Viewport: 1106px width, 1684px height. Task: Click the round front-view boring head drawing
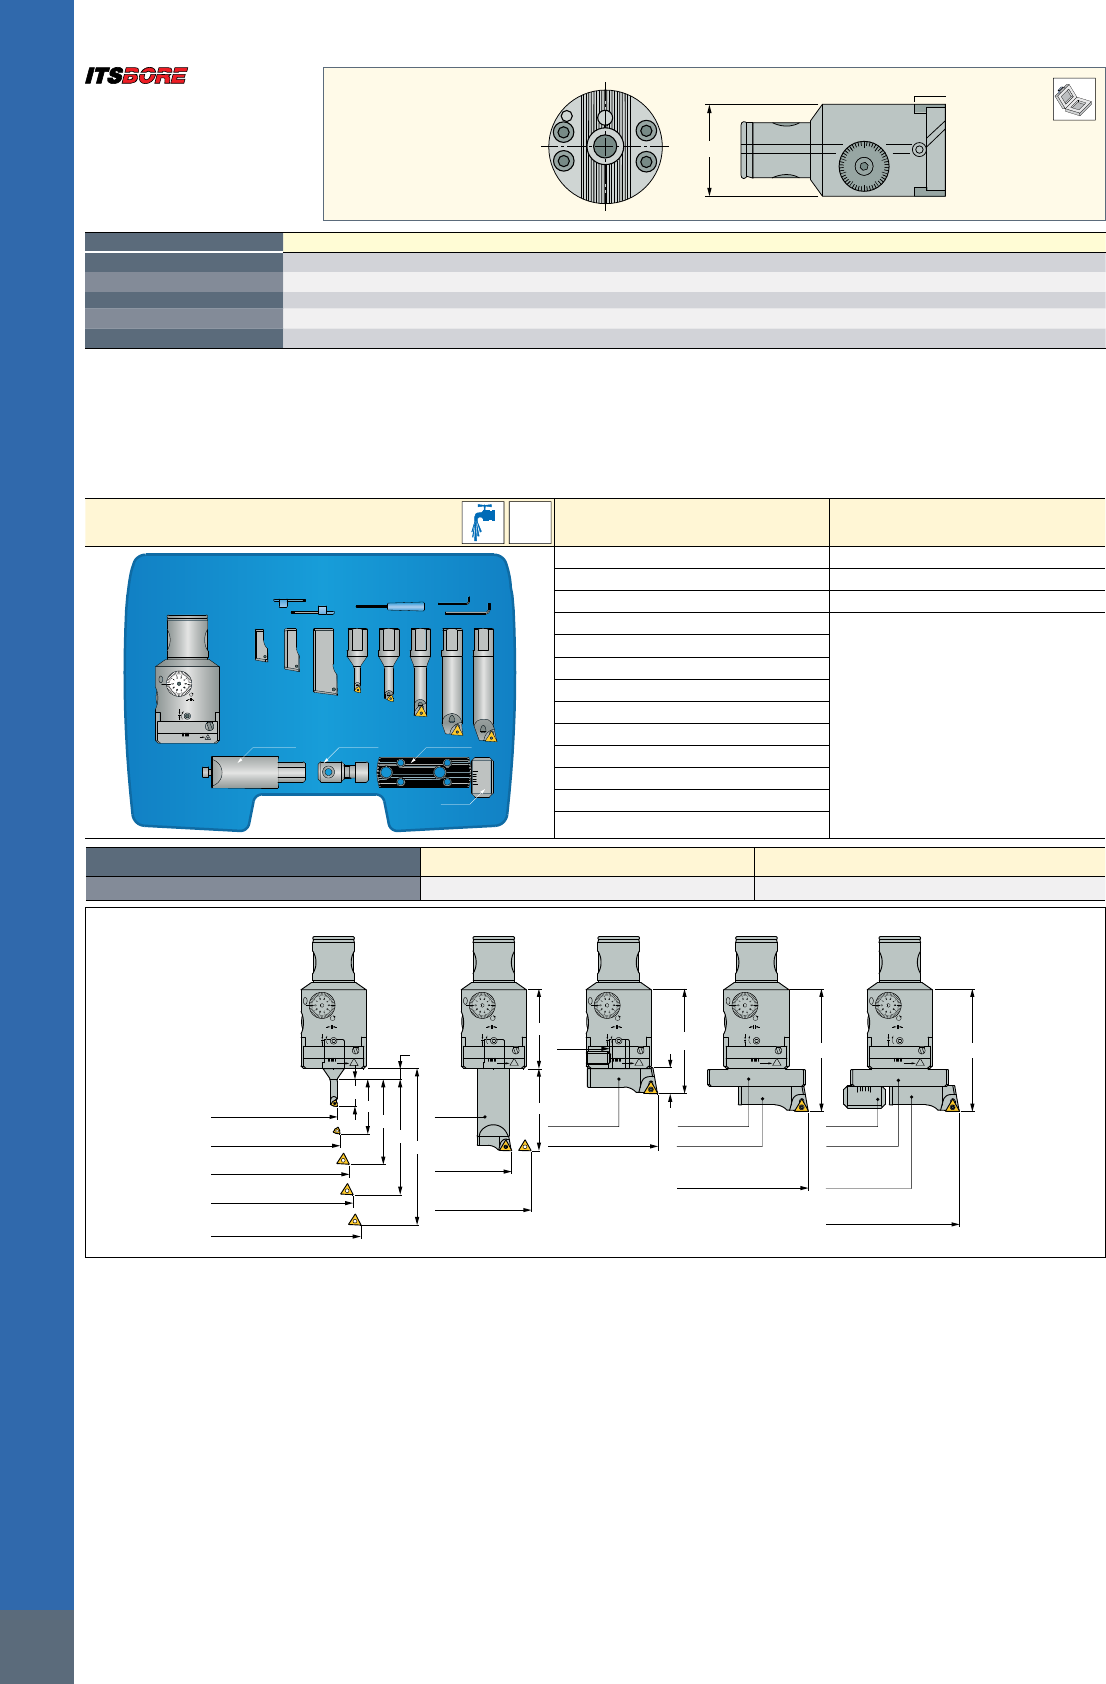tap(605, 147)
